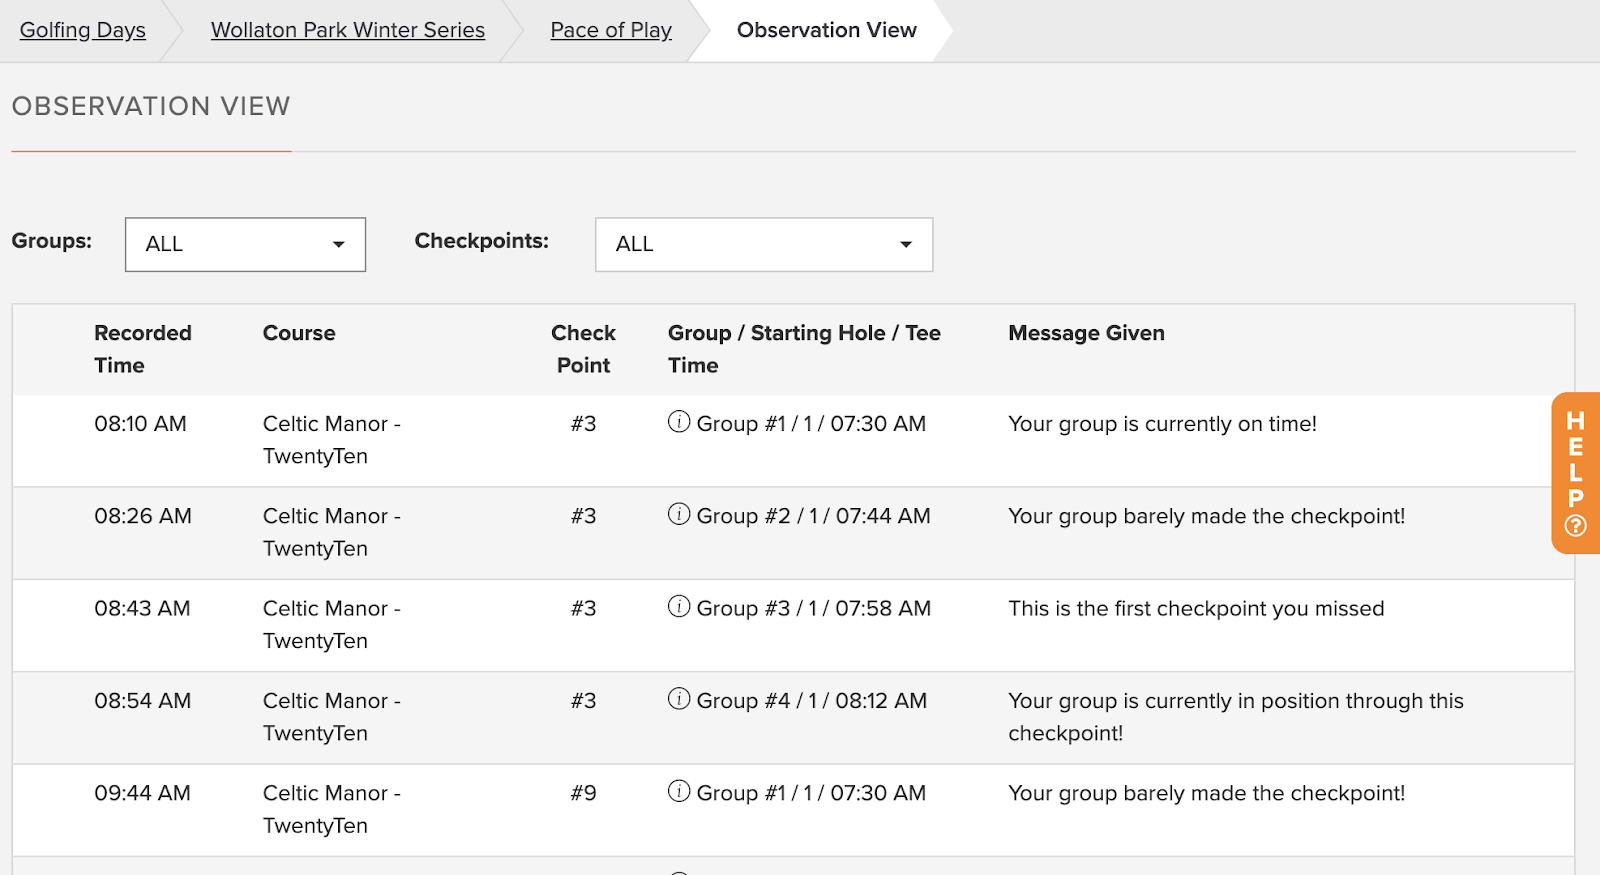The image size is (1600, 875).
Task: Open info icon for Group #4 row
Action: click(x=679, y=698)
